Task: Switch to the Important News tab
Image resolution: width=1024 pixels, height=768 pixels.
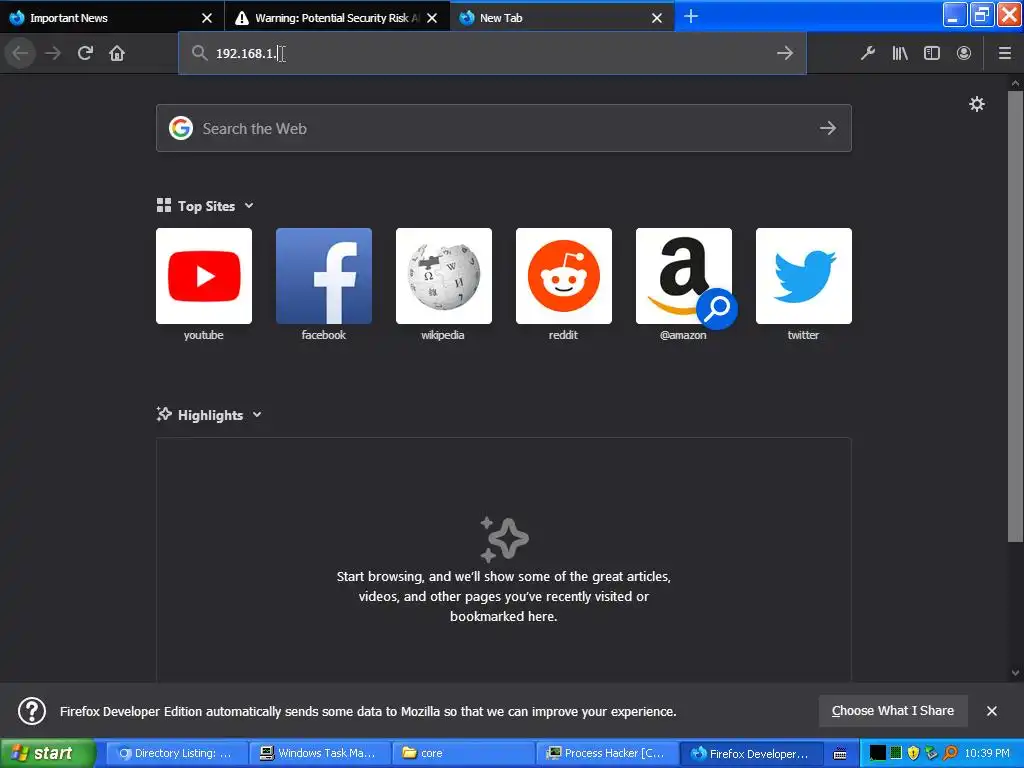Action: point(111,18)
